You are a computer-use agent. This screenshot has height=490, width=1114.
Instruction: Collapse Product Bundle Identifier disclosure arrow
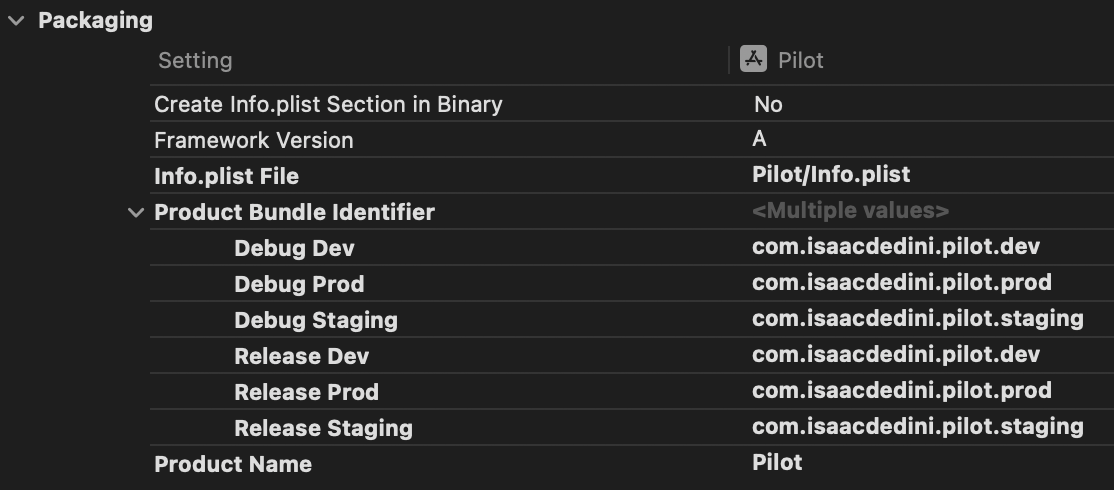pyautogui.click(x=137, y=213)
